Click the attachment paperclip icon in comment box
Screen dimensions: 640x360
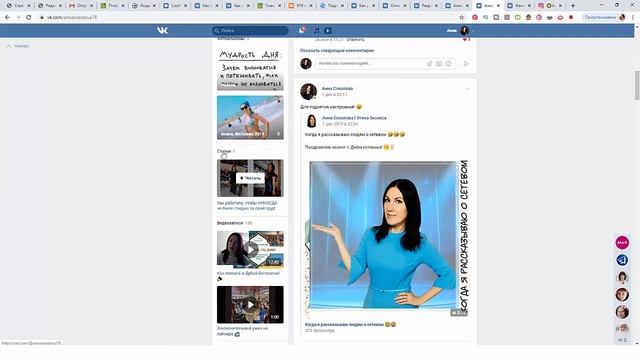point(429,64)
